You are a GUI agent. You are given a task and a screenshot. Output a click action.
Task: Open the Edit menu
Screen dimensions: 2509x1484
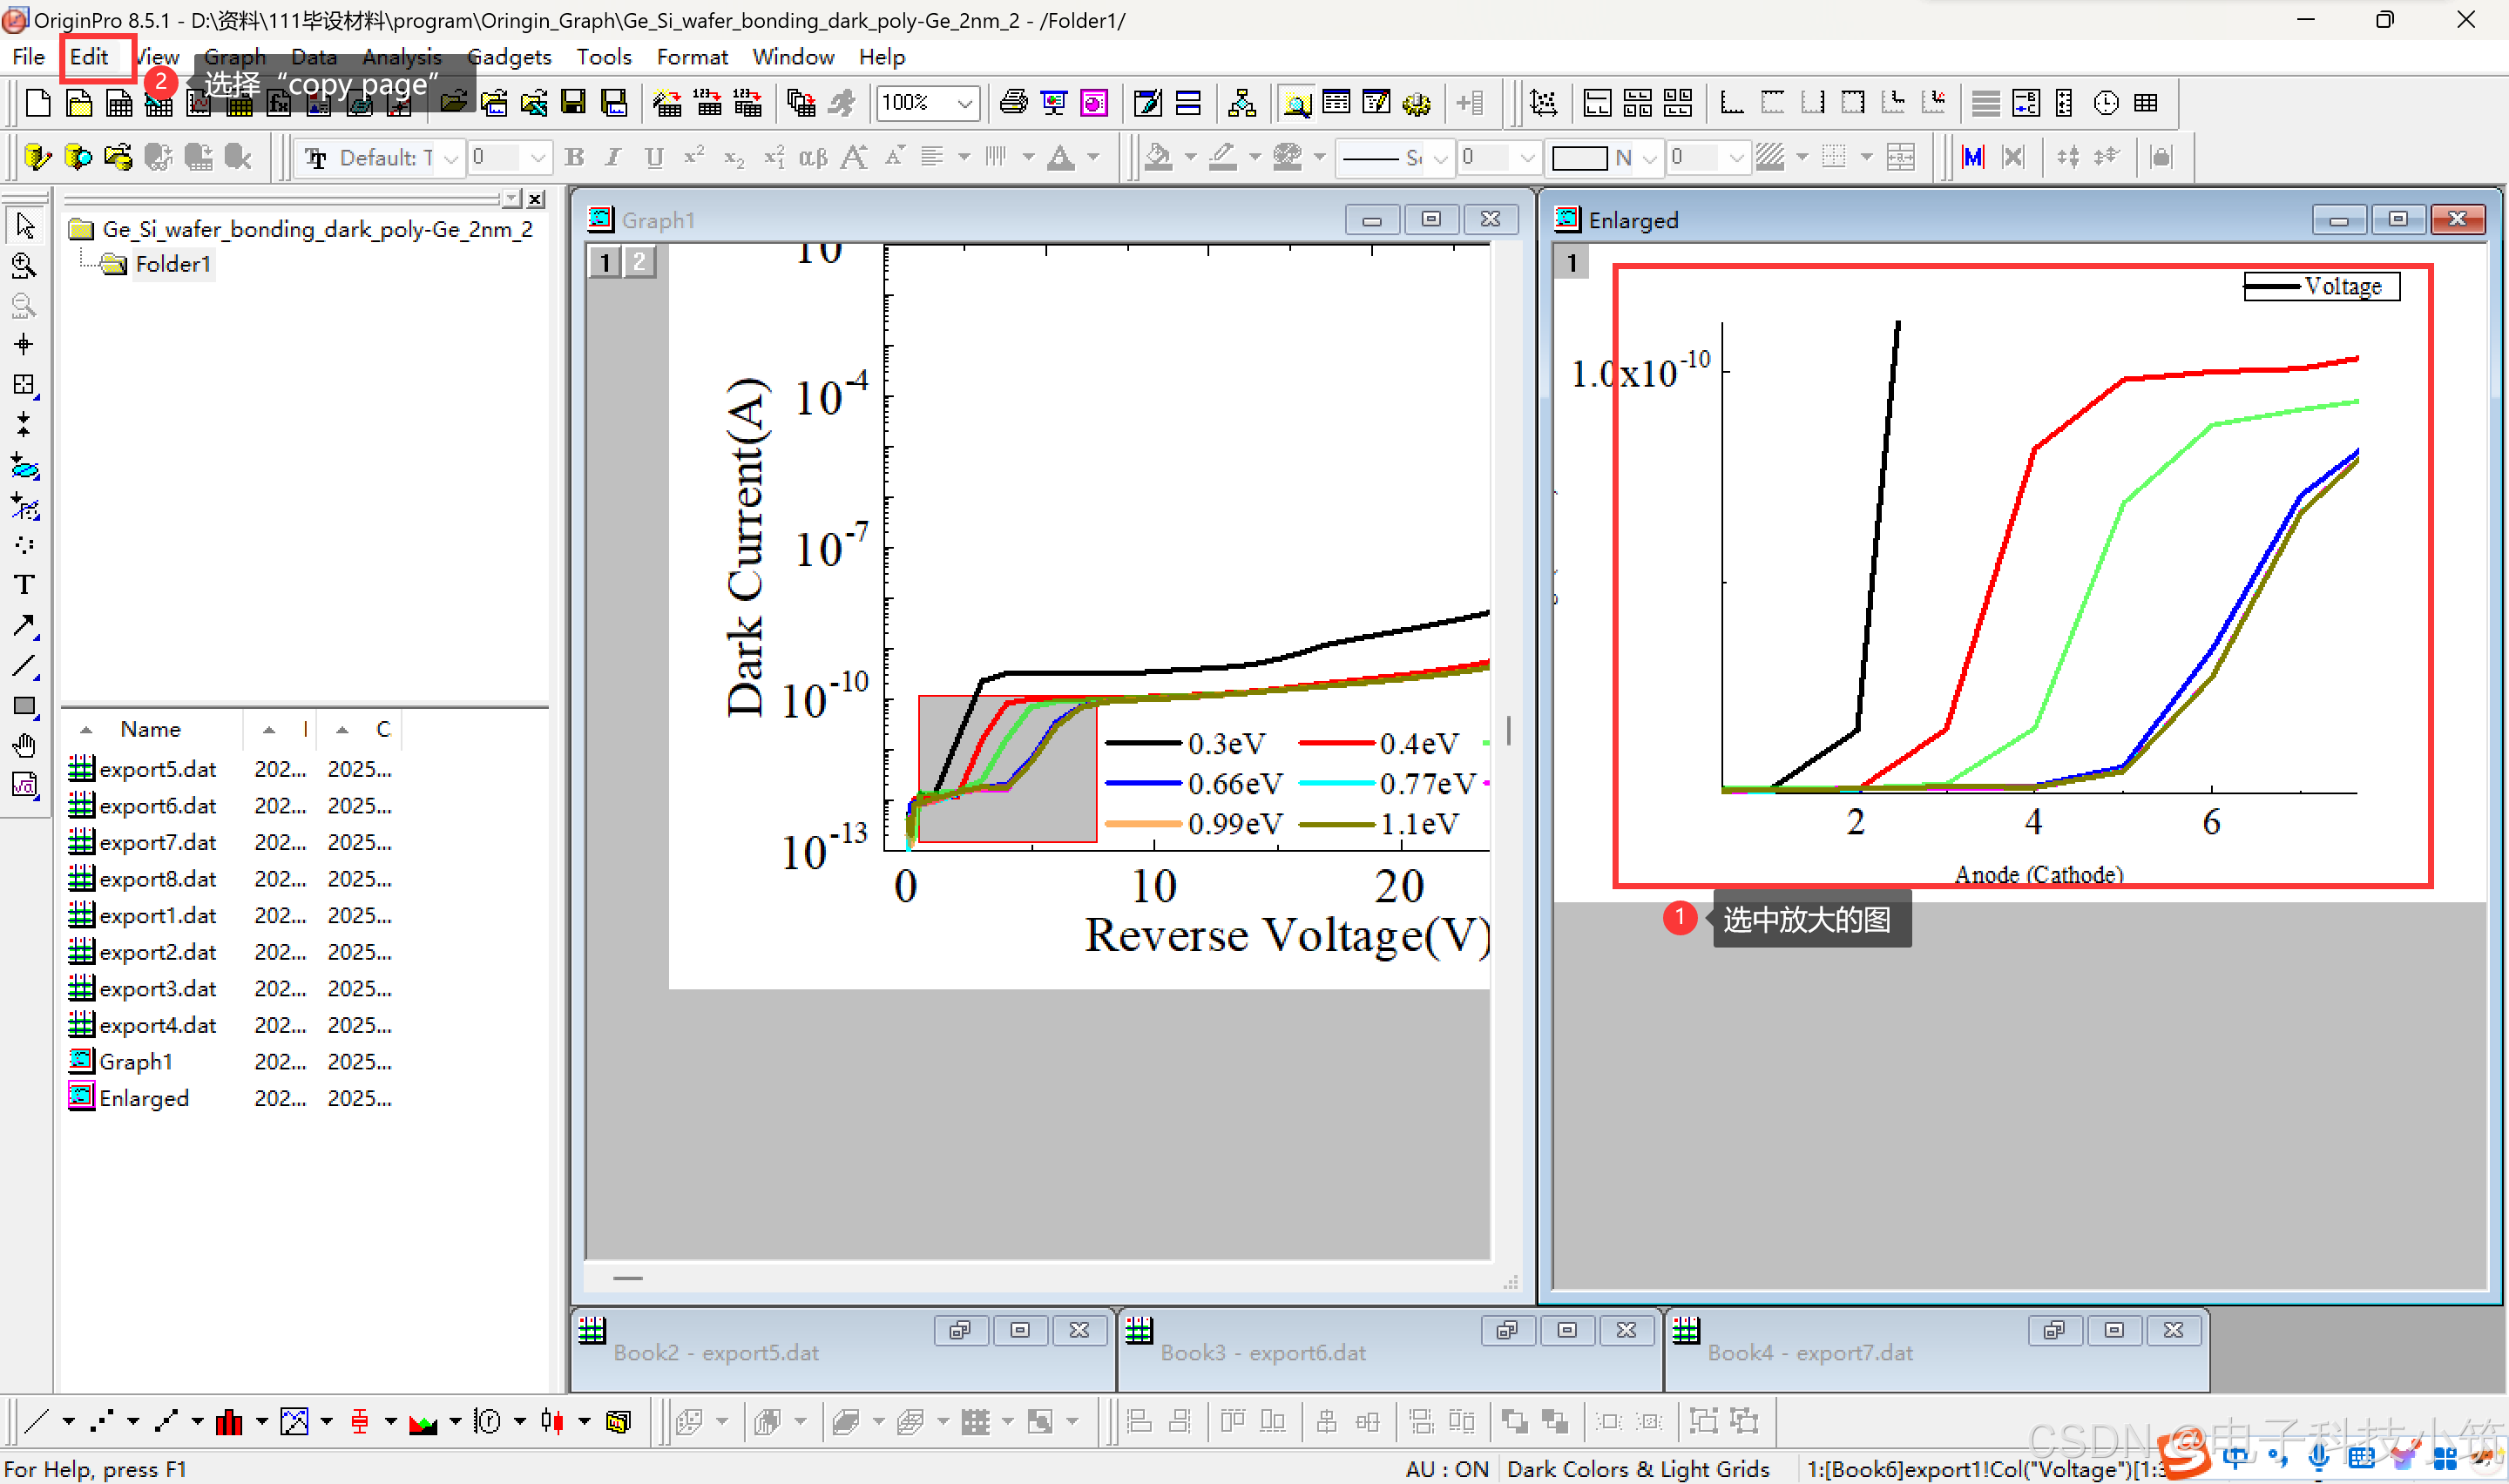coord(89,57)
